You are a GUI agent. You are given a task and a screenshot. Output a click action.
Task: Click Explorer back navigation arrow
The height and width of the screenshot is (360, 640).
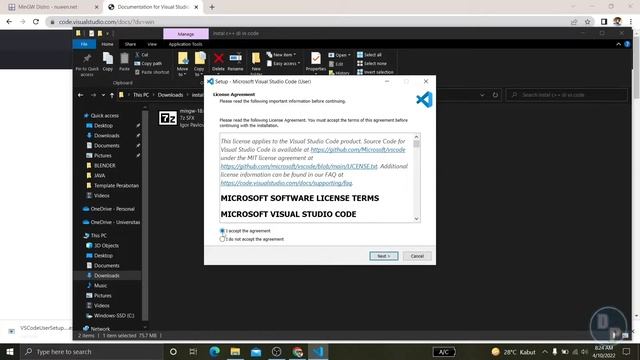81,95
